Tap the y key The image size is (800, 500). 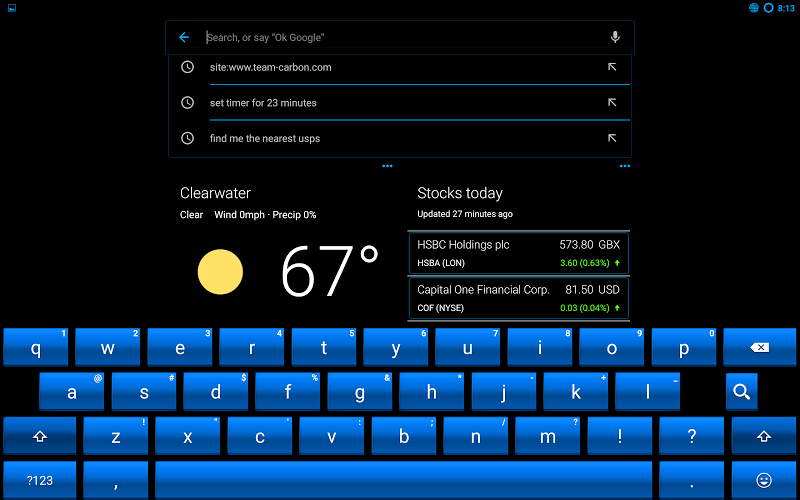click(396, 347)
